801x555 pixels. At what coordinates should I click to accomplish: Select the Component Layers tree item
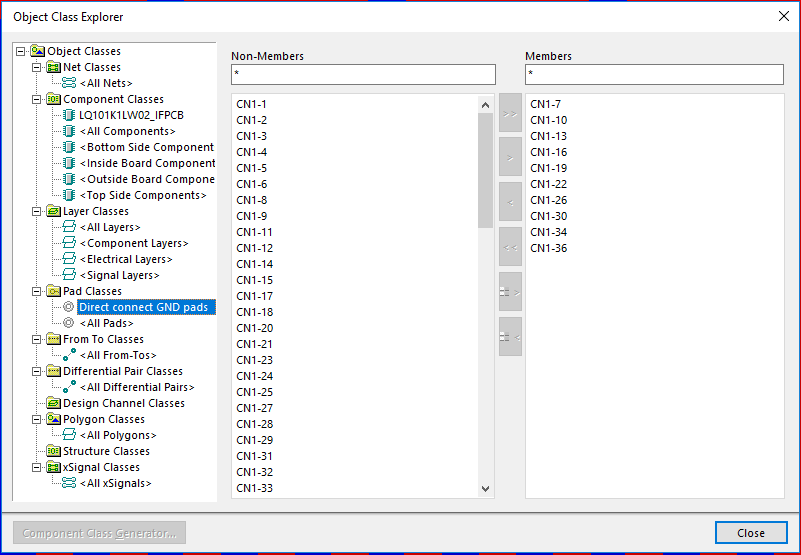[134, 243]
